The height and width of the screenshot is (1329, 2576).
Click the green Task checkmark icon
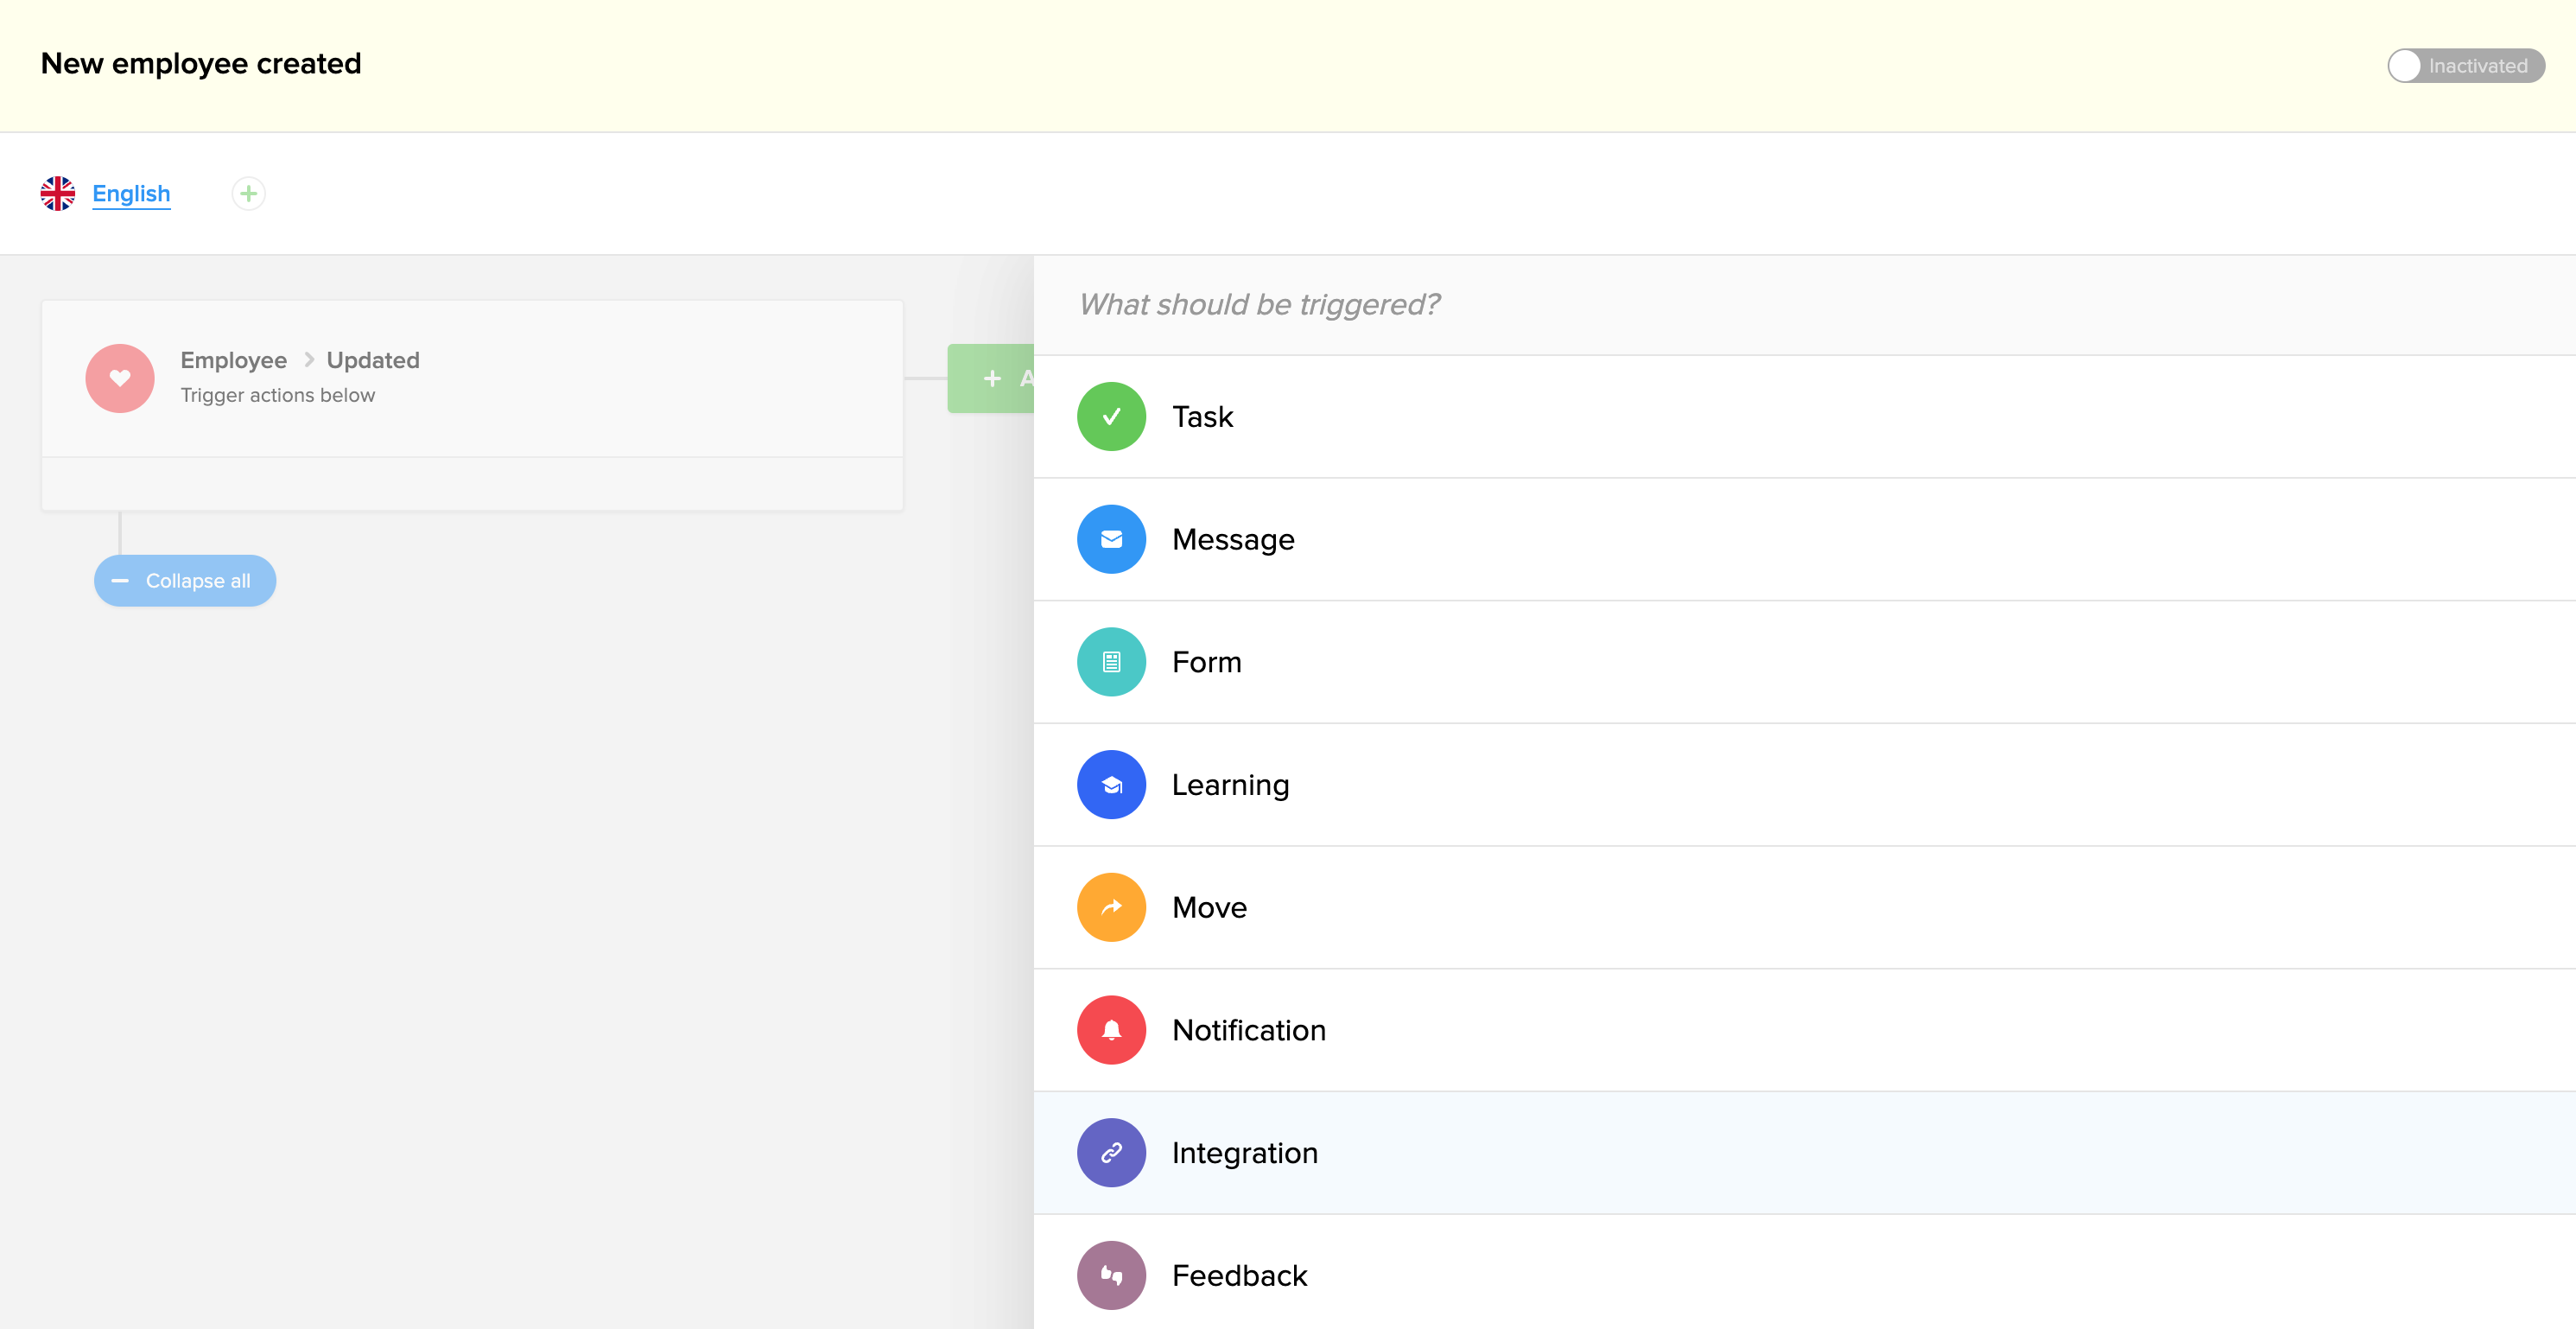click(1111, 417)
